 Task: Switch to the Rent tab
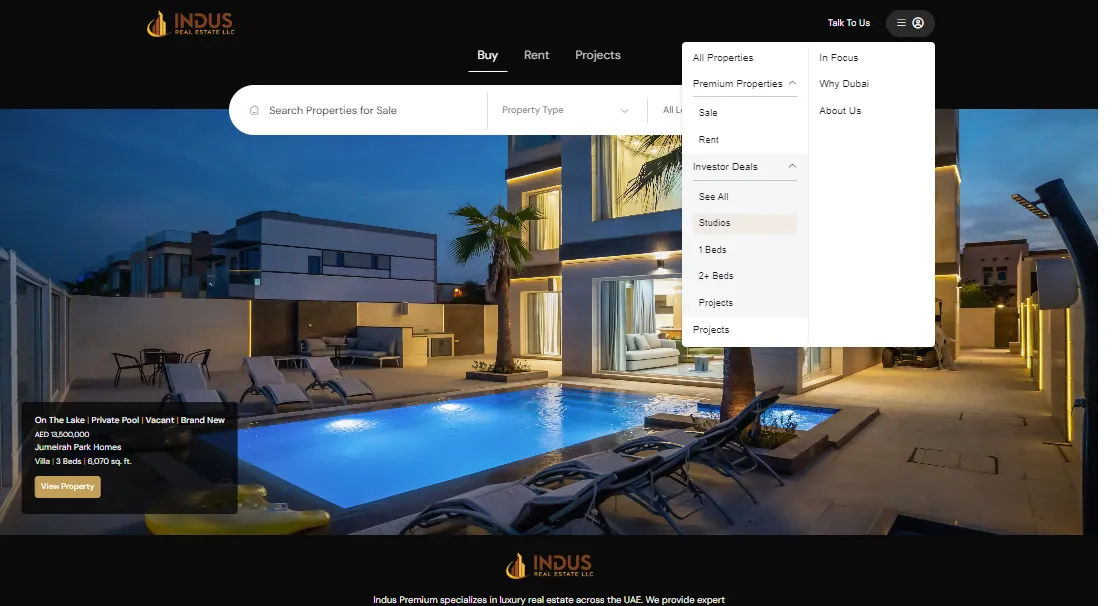[536, 55]
